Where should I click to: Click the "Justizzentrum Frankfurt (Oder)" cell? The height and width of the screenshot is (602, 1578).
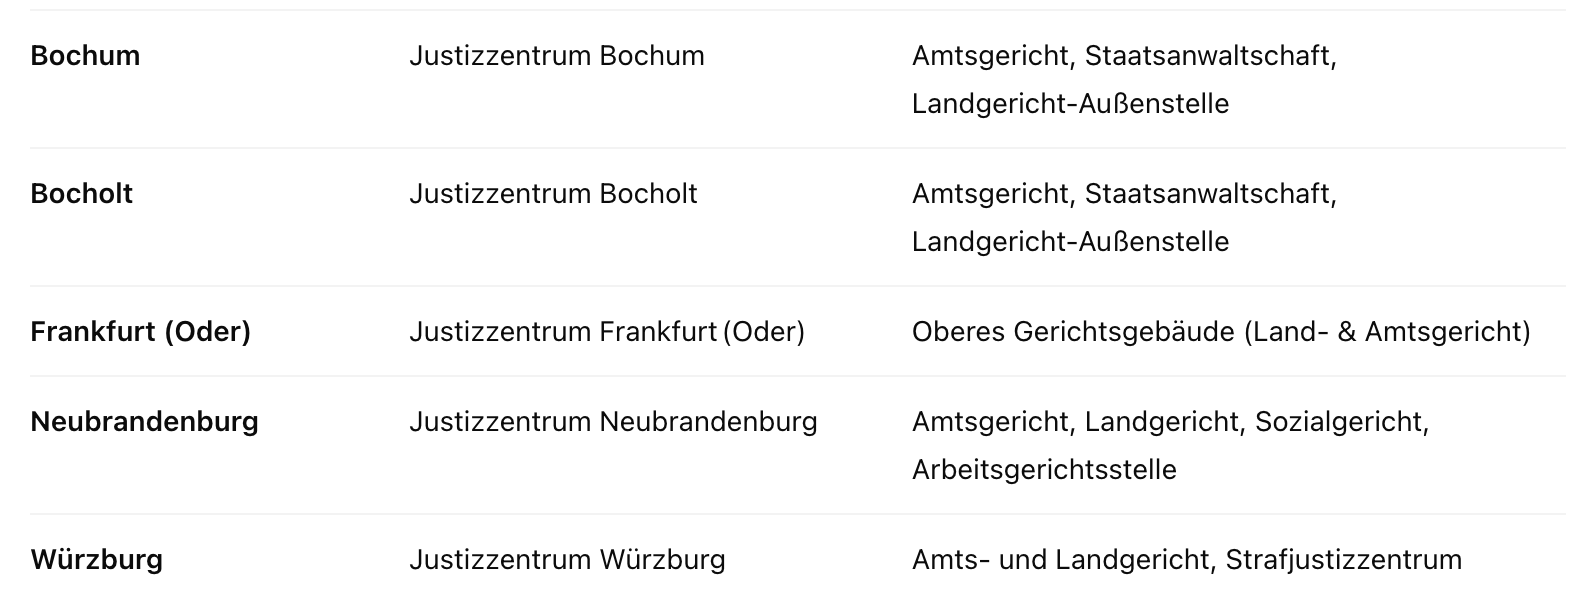(x=606, y=332)
